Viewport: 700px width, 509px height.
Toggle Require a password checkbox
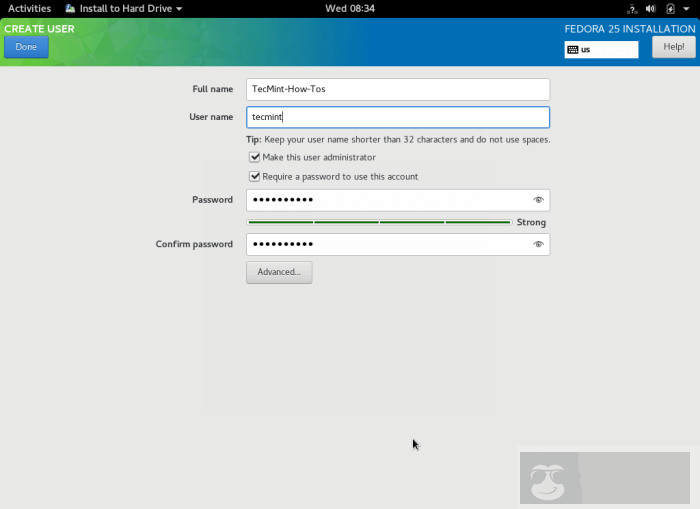click(x=254, y=176)
